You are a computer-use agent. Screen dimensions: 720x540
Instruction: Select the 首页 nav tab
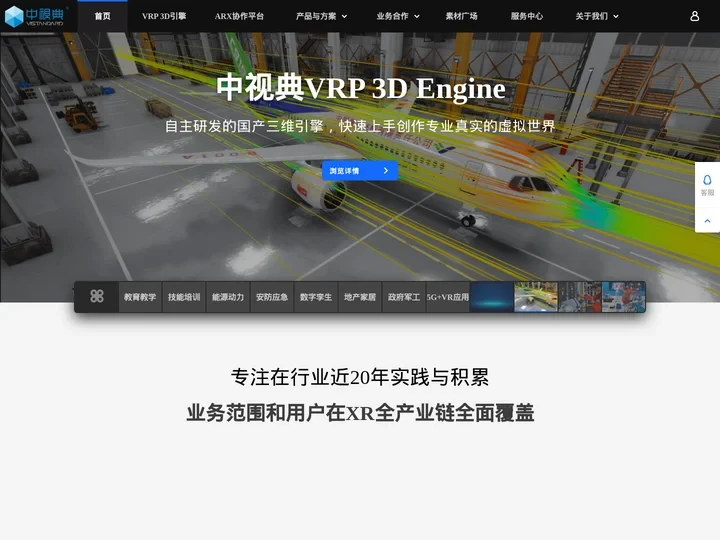click(102, 16)
